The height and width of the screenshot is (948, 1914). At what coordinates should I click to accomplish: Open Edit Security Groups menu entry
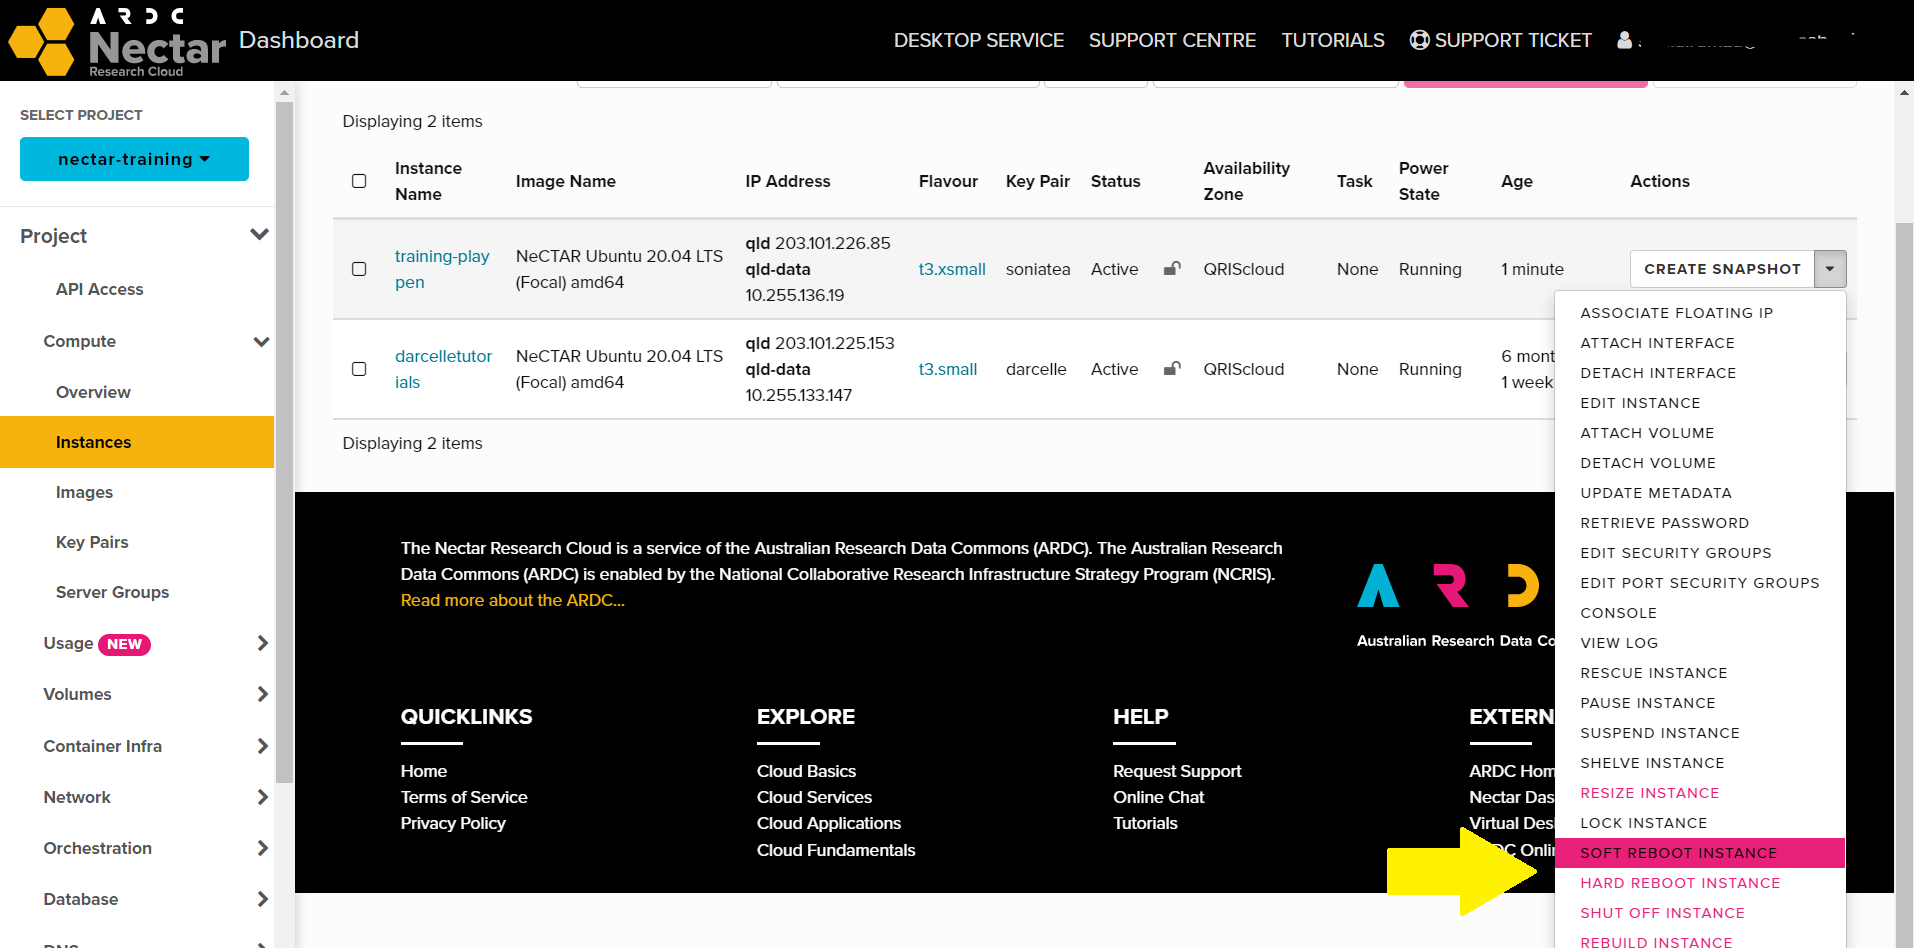pyautogui.click(x=1700, y=553)
